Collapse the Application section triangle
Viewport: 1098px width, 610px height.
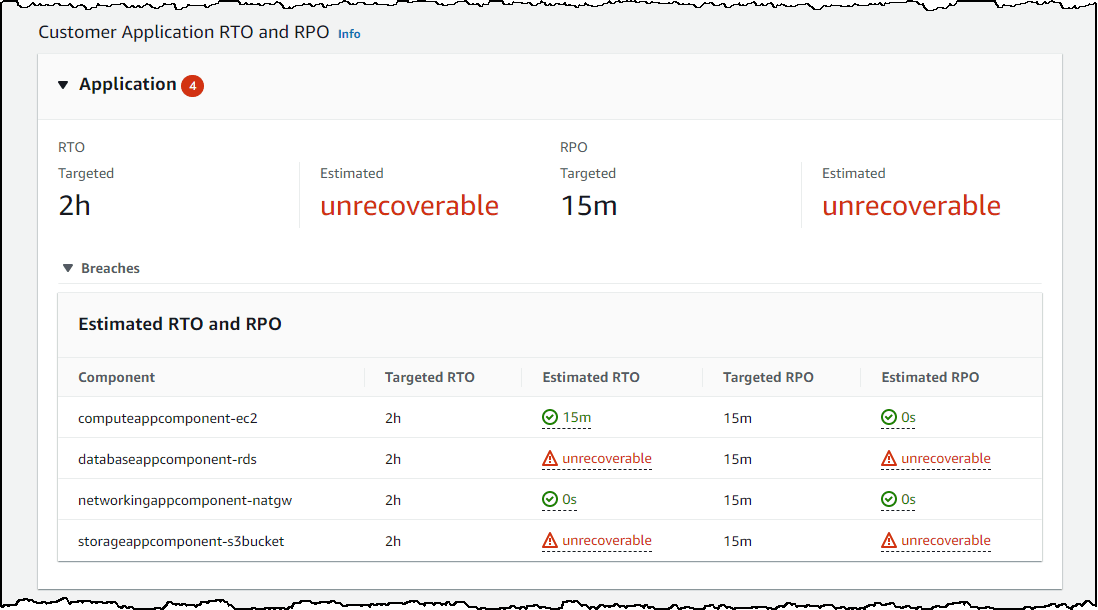[x=63, y=85]
